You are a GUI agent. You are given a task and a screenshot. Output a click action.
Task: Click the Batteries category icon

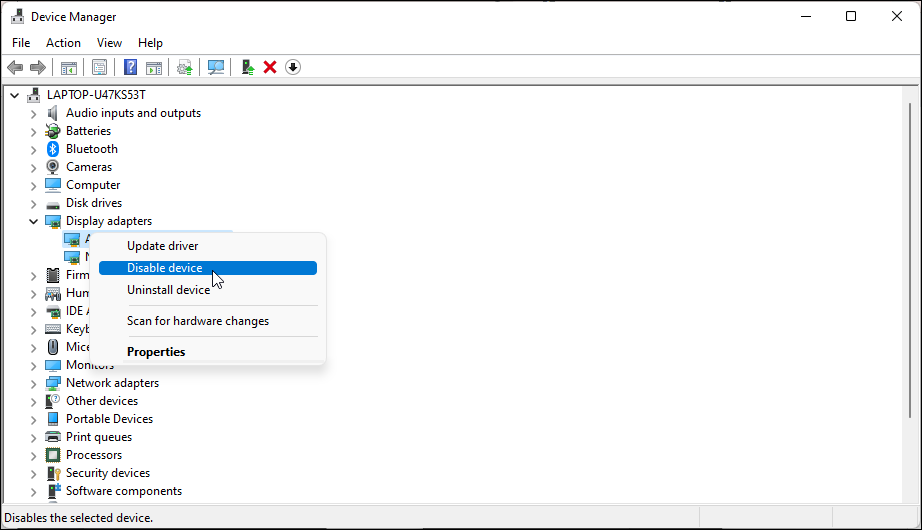tap(53, 131)
